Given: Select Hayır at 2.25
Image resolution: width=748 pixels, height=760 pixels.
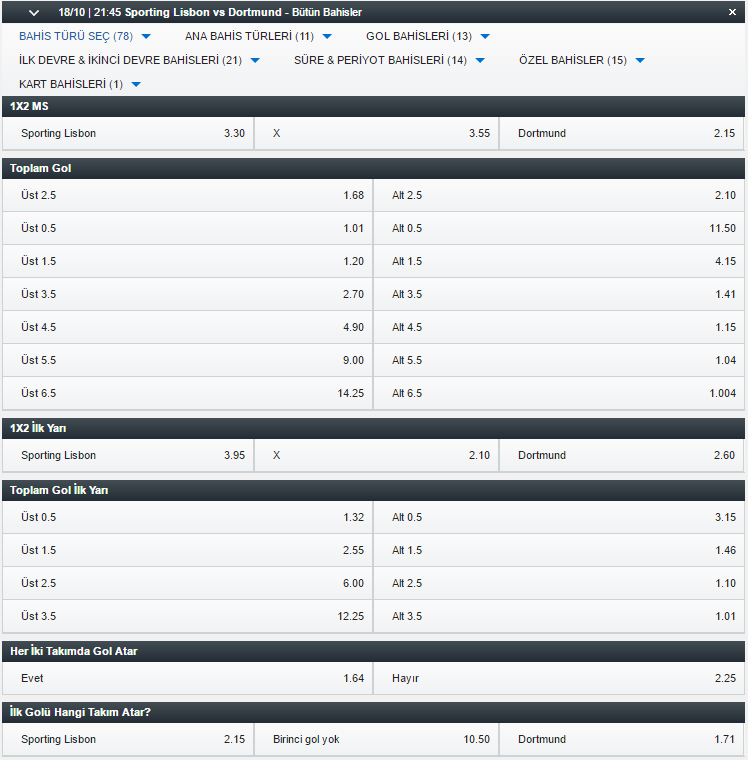Looking at the screenshot, I should (559, 678).
